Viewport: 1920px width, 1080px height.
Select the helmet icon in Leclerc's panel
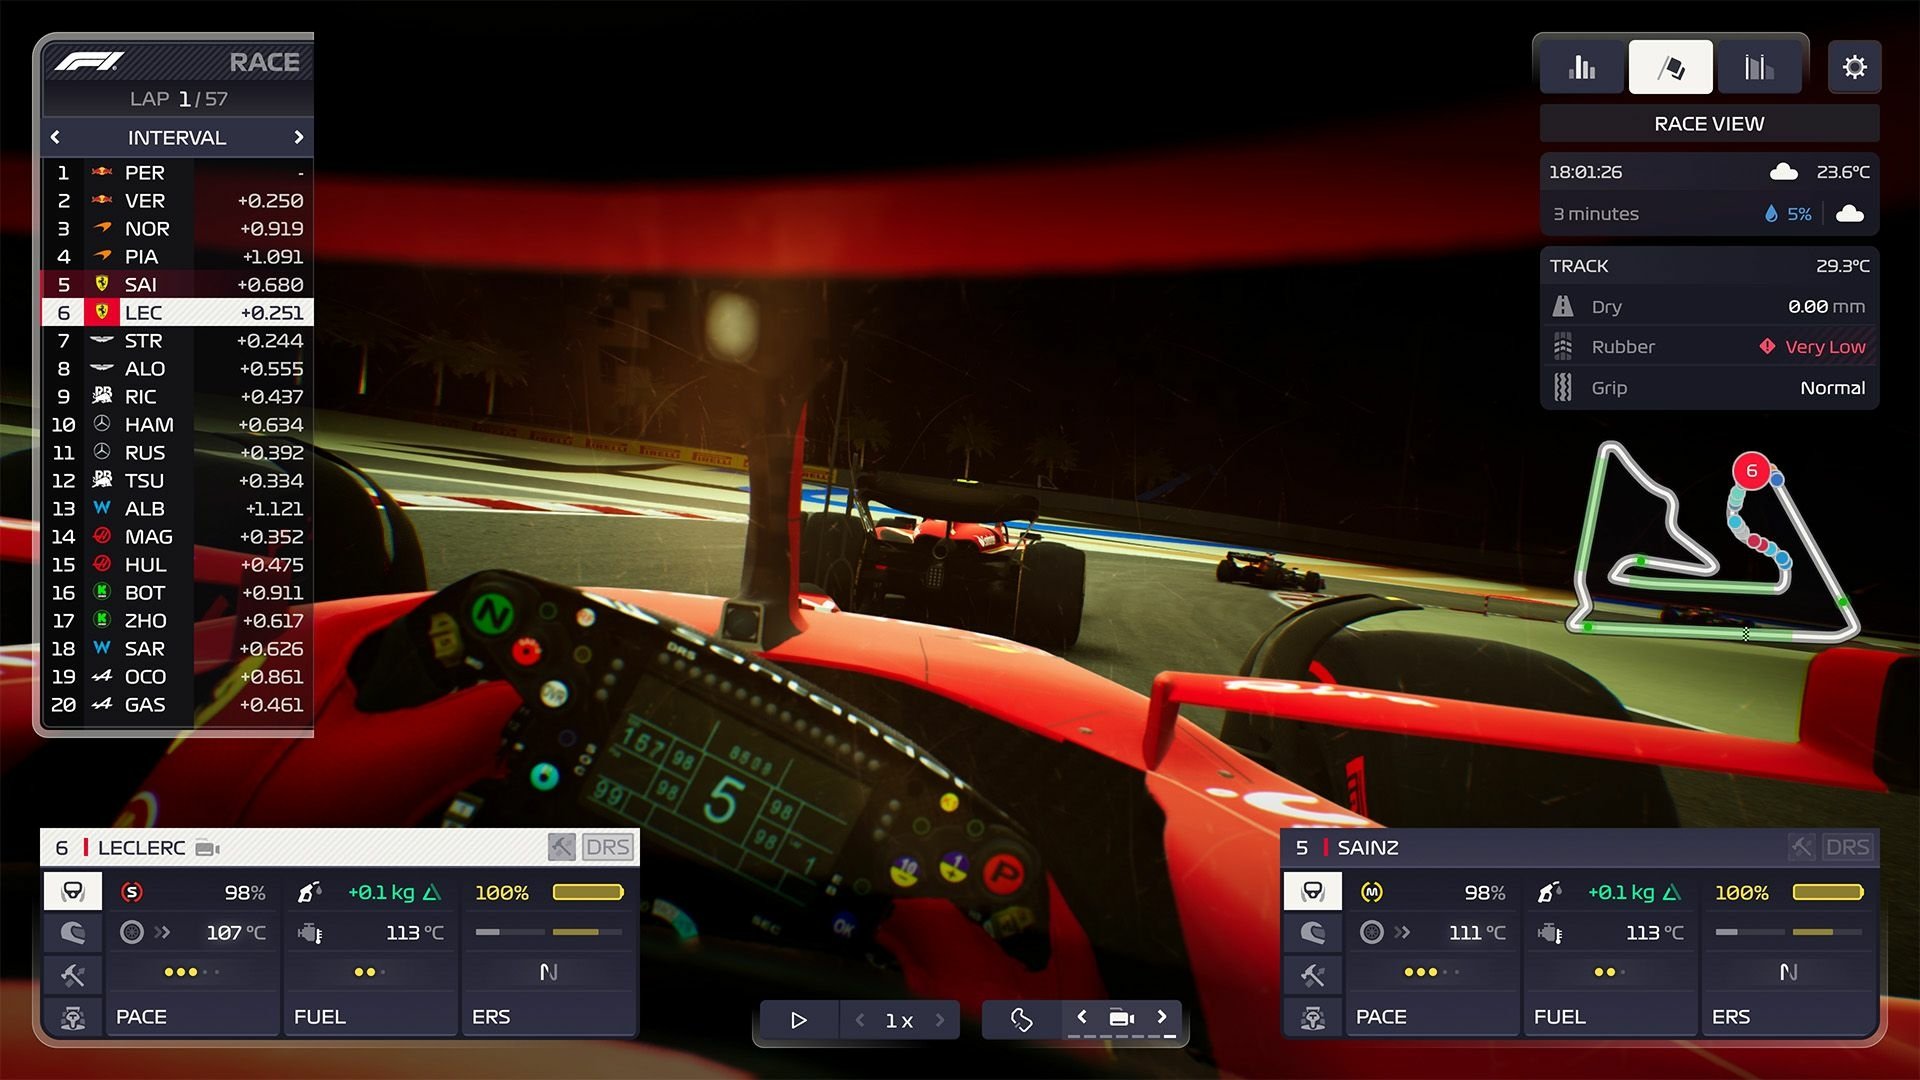[x=72, y=933]
